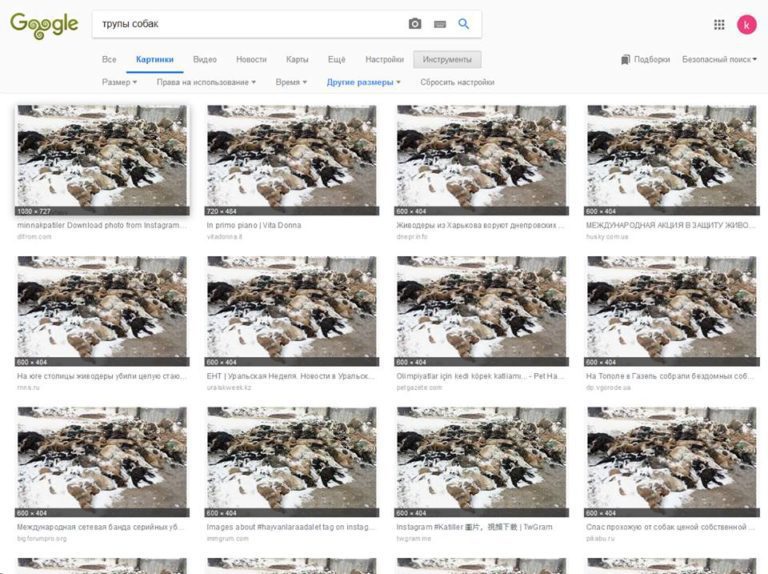The image size is (768, 574).
Task: Click "Instagram #Katiller" caption text
Action: [x=474, y=527]
